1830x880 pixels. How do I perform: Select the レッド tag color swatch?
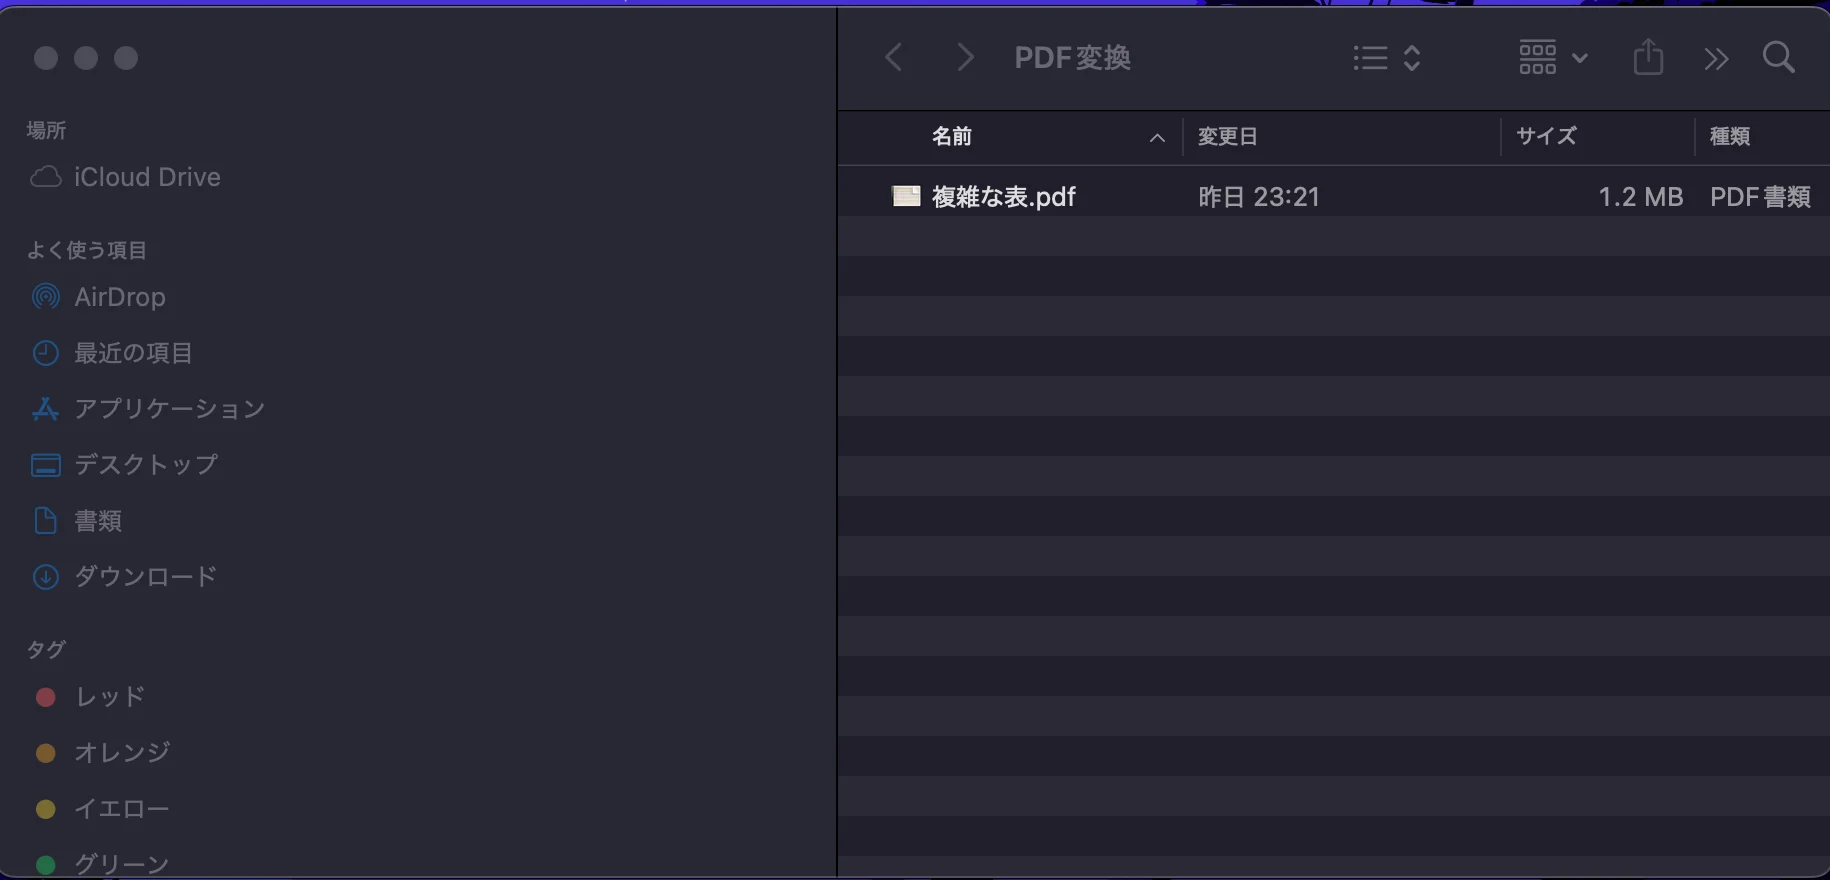45,697
